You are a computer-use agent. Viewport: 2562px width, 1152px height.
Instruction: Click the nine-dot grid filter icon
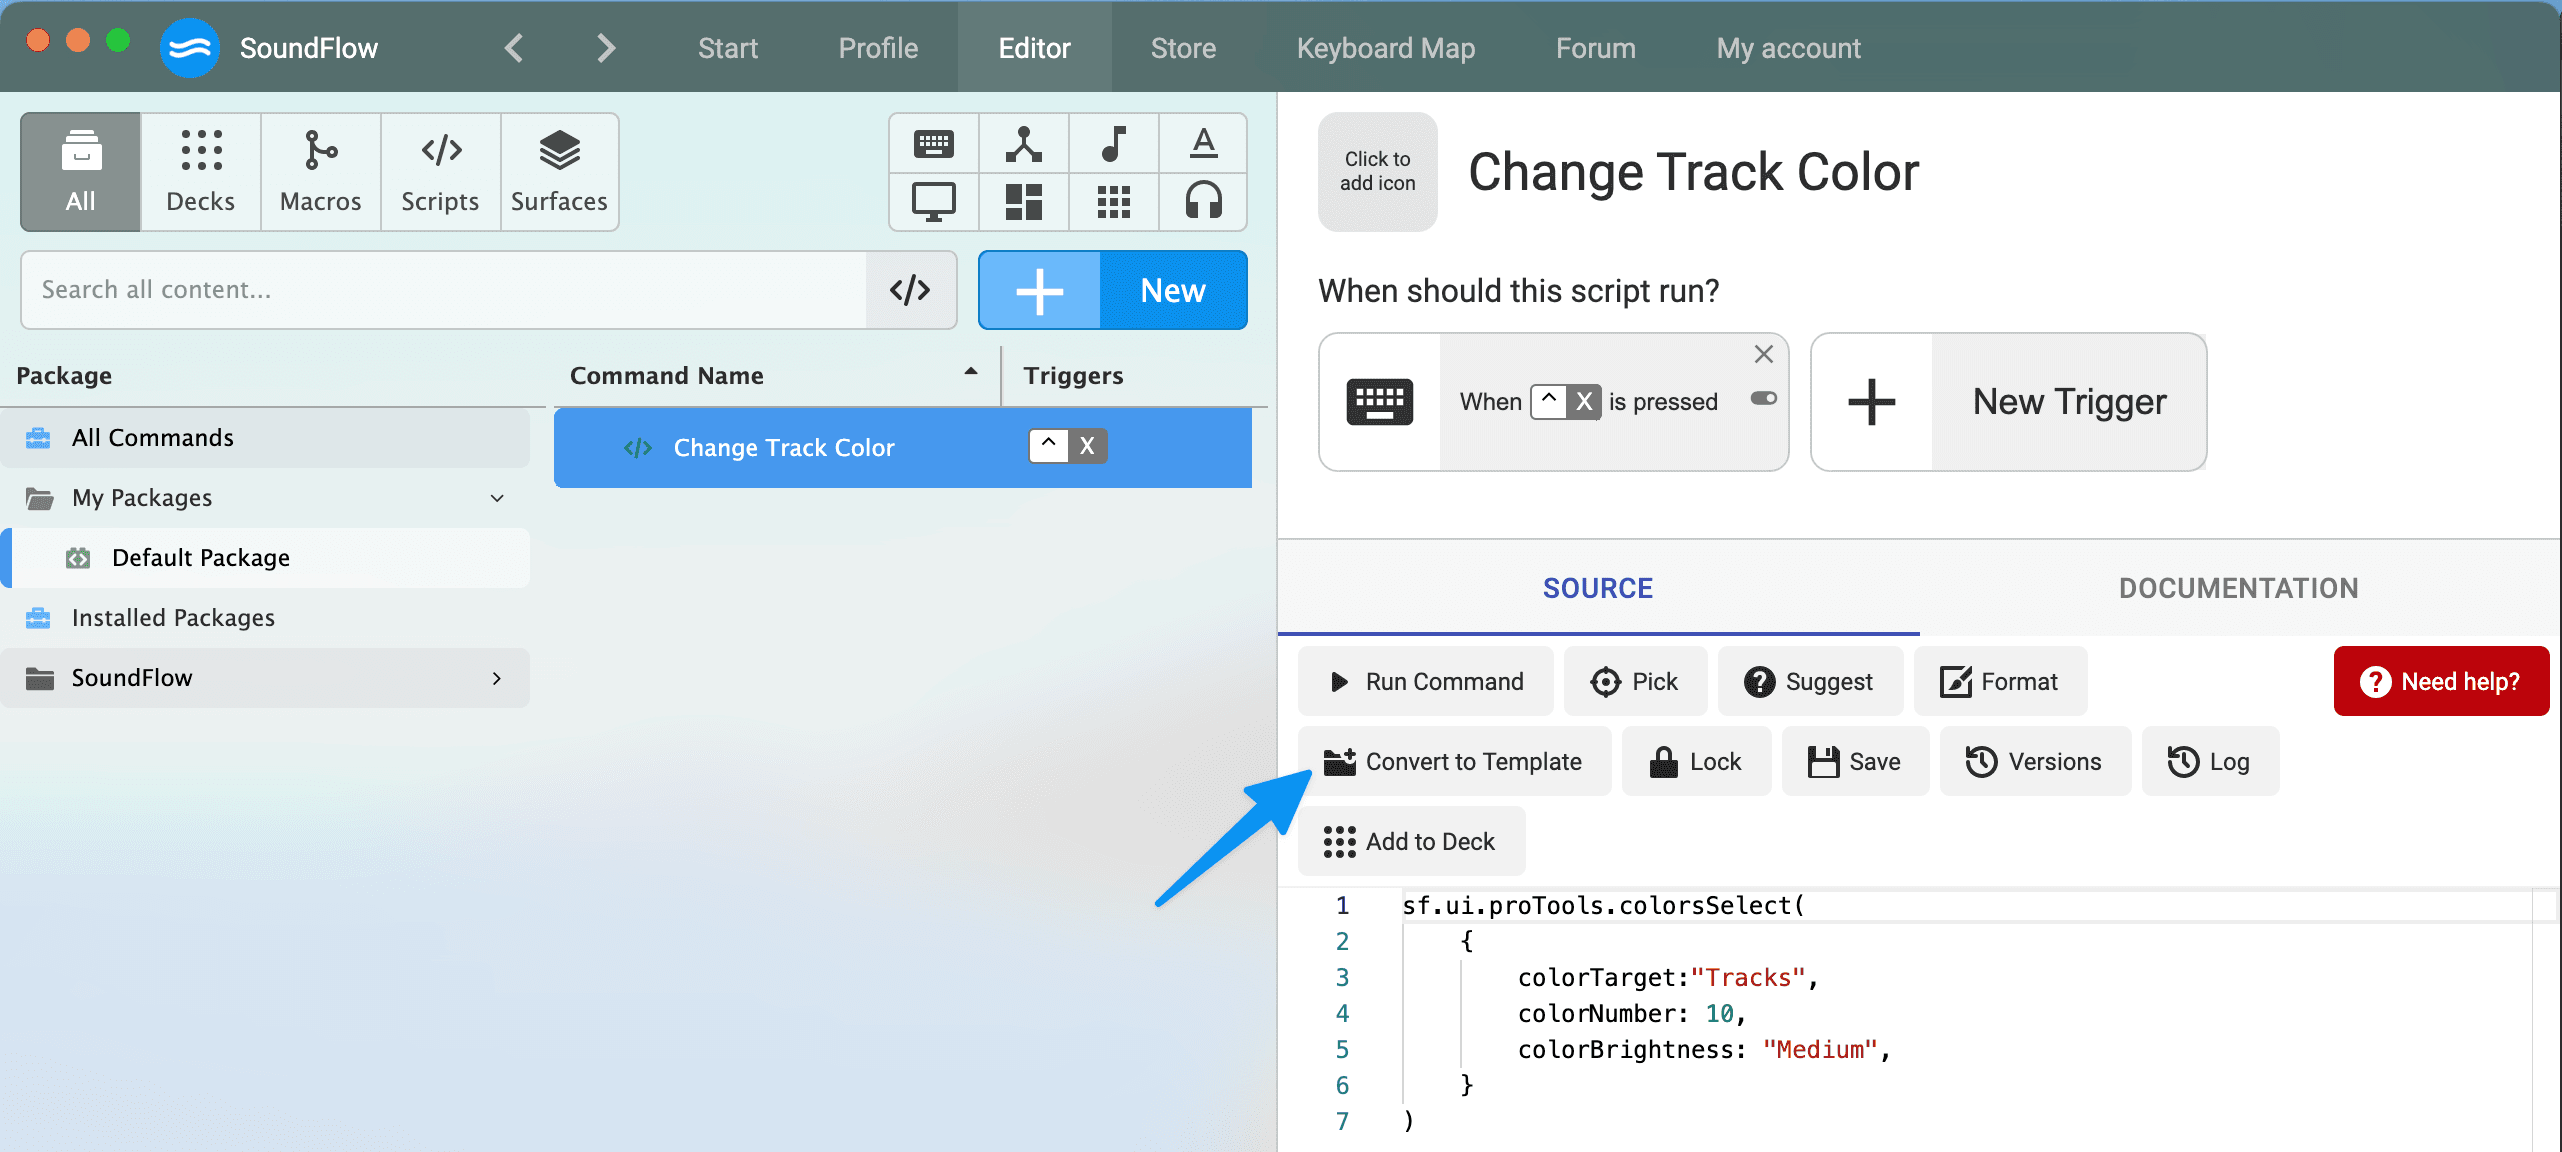[1114, 201]
